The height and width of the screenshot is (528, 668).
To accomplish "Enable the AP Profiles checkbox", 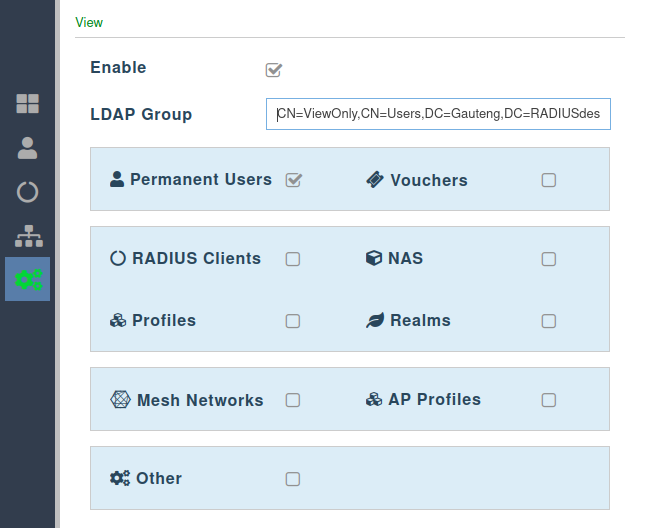I will [x=549, y=400].
